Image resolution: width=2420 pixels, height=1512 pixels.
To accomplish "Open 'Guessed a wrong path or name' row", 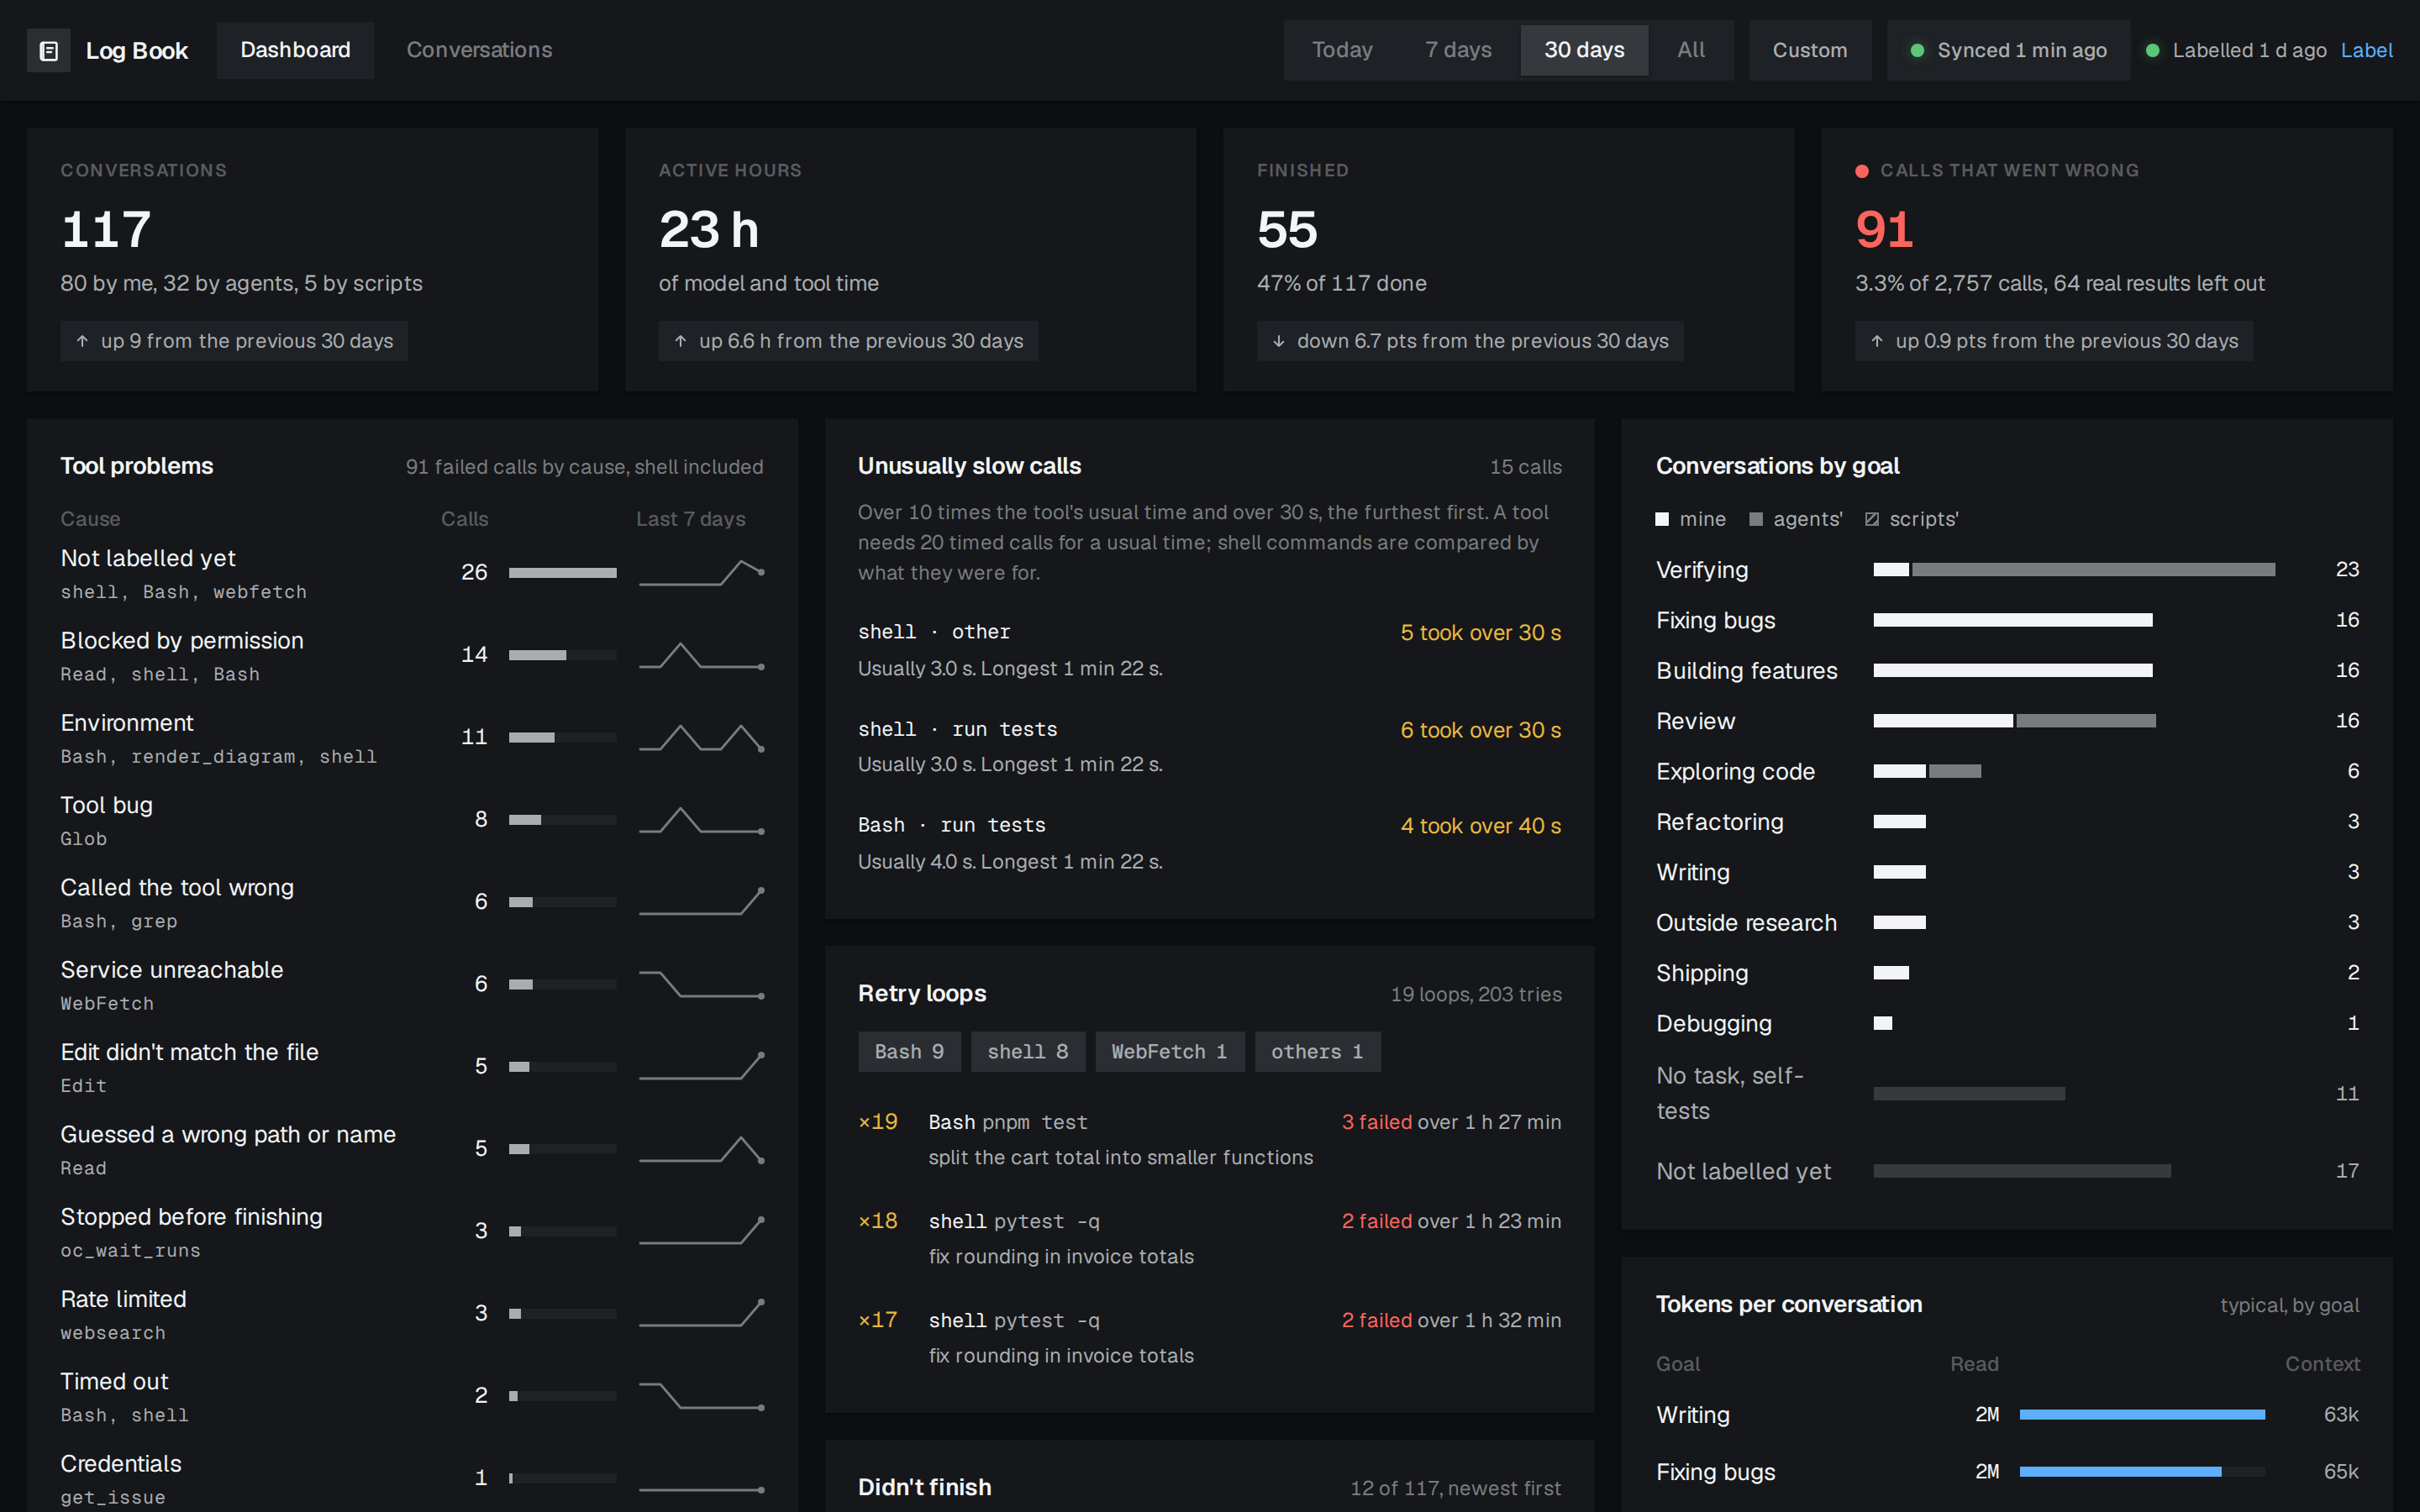I will 412,1150.
